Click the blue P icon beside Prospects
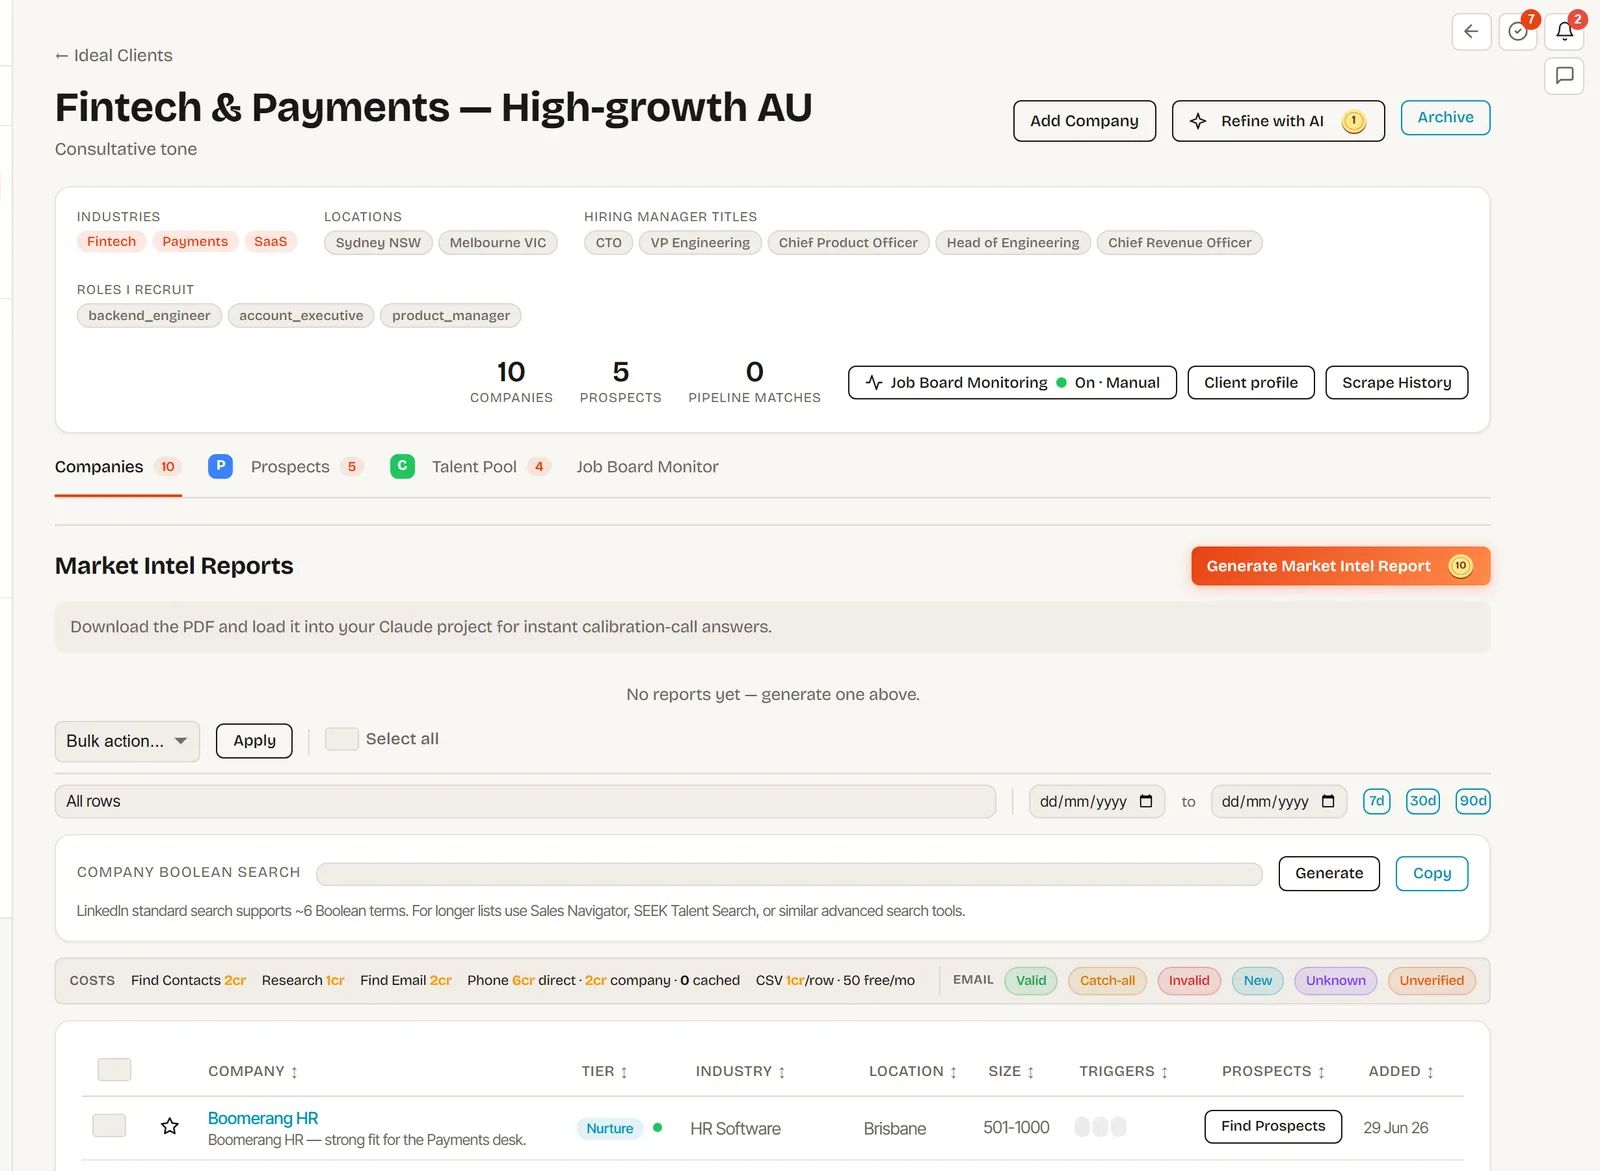 (x=220, y=466)
